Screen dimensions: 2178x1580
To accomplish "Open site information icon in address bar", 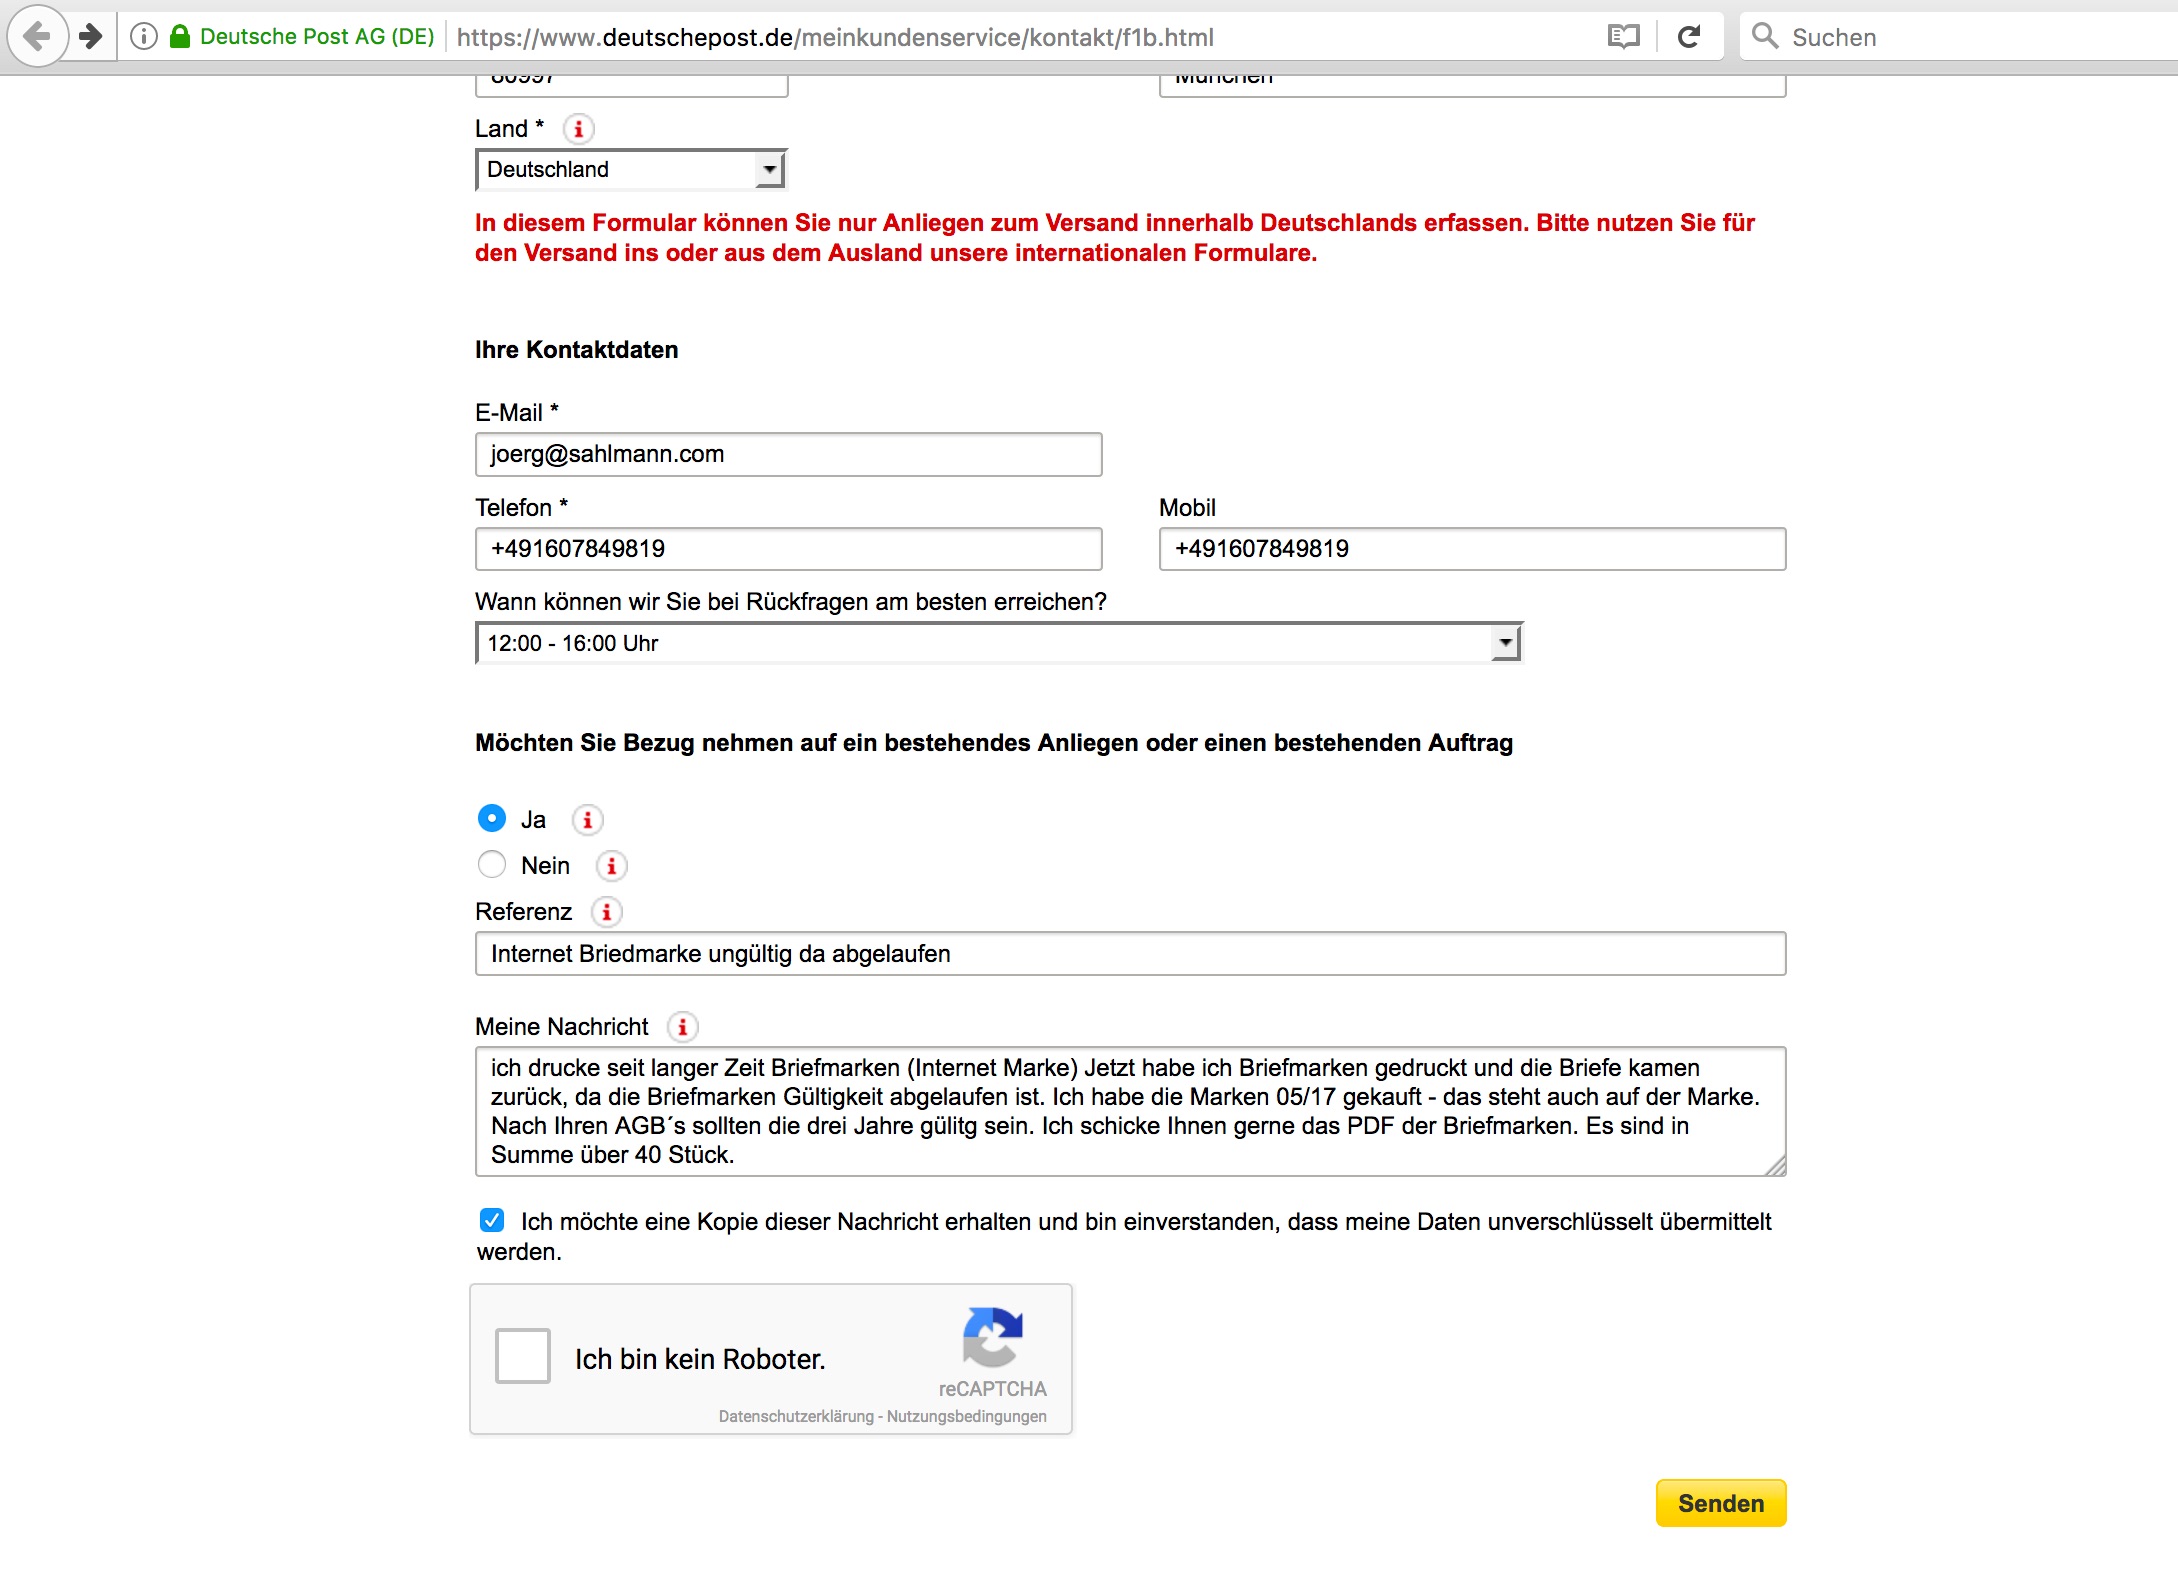I will (144, 37).
